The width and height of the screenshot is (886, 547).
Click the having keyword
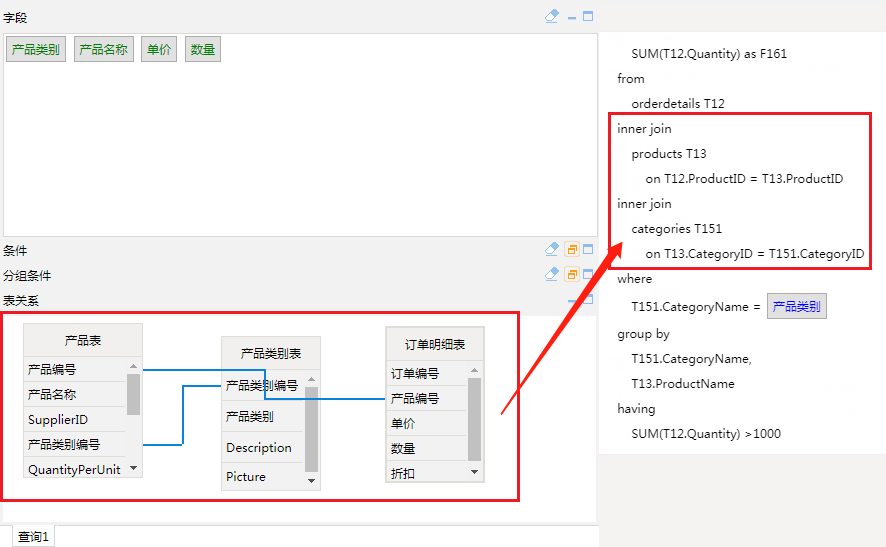click(x=636, y=409)
